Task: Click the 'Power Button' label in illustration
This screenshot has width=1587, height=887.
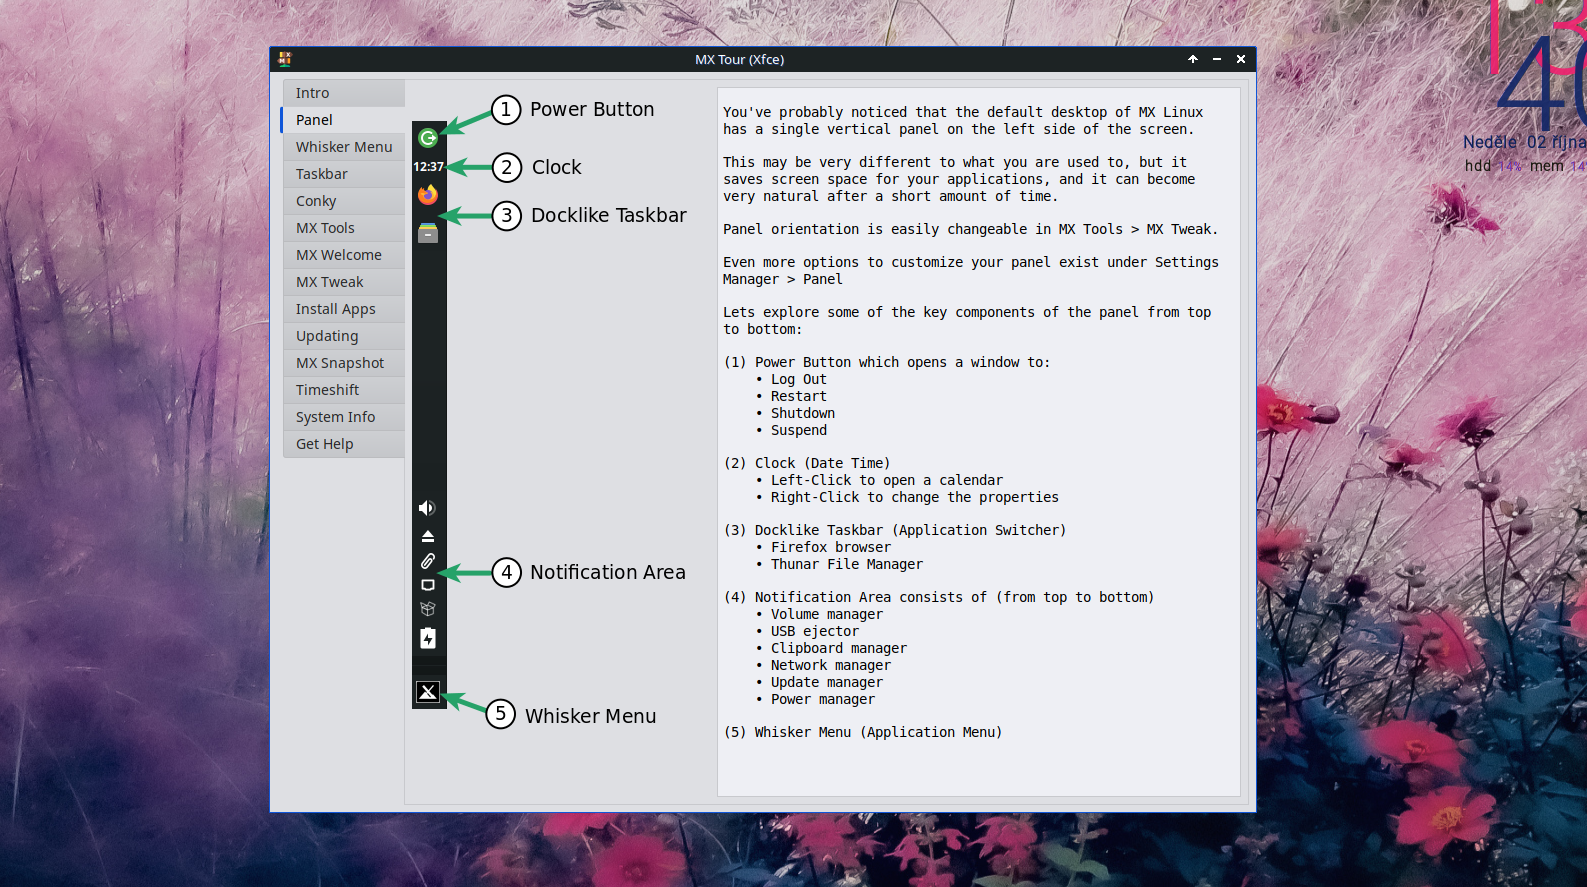Action: pos(592,109)
